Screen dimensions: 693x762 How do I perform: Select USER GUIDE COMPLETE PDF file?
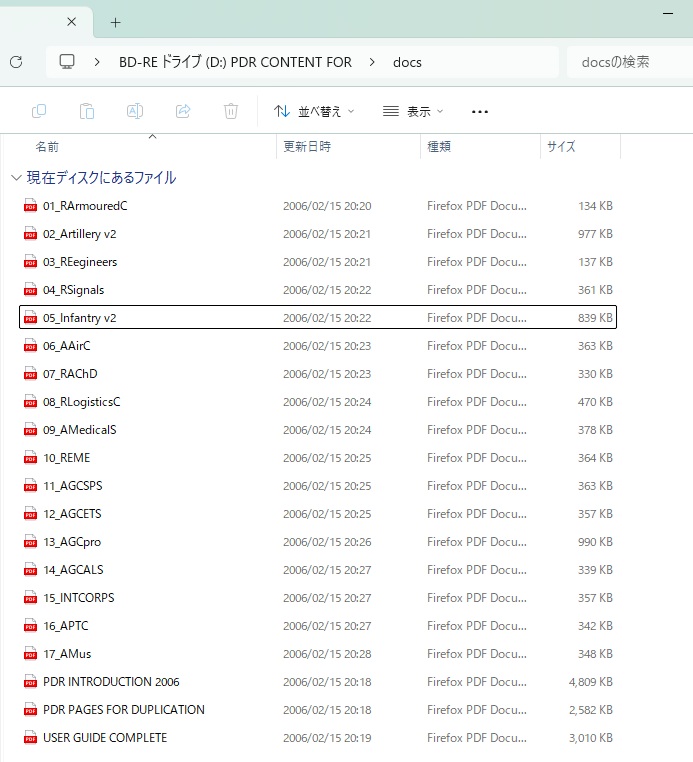pyautogui.click(x=104, y=738)
